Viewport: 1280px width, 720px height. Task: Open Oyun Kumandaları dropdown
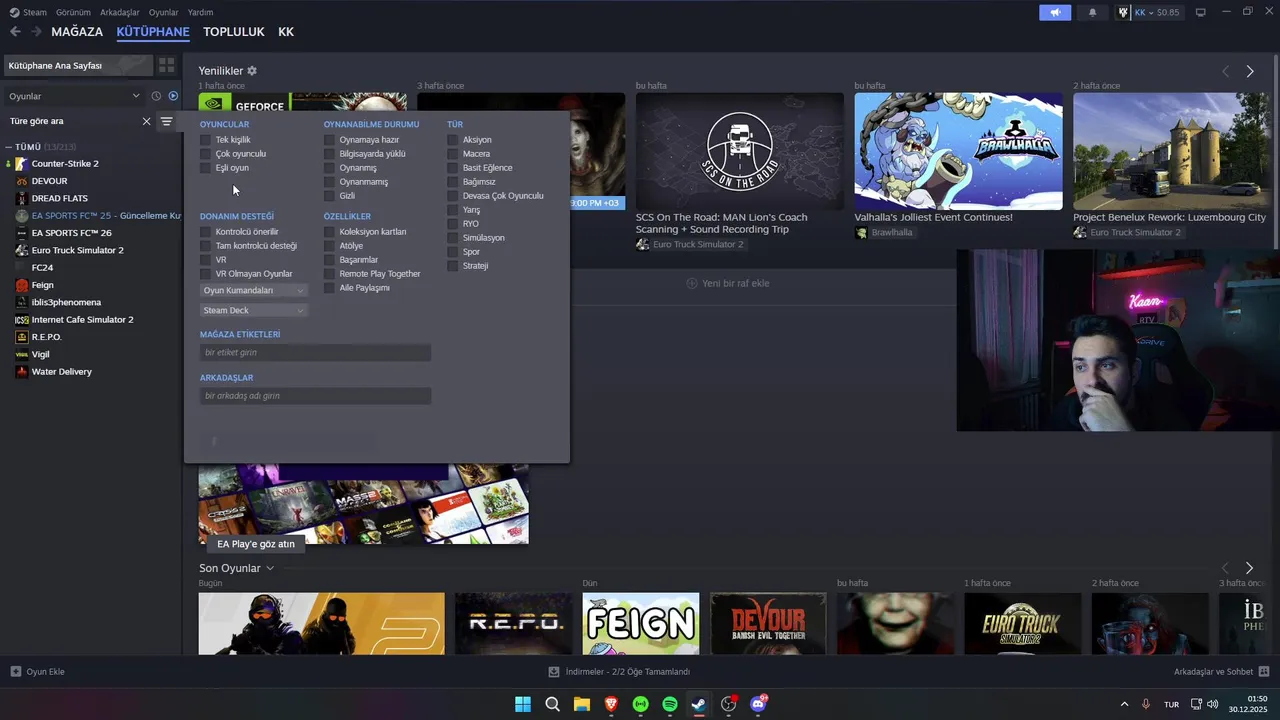coord(253,290)
